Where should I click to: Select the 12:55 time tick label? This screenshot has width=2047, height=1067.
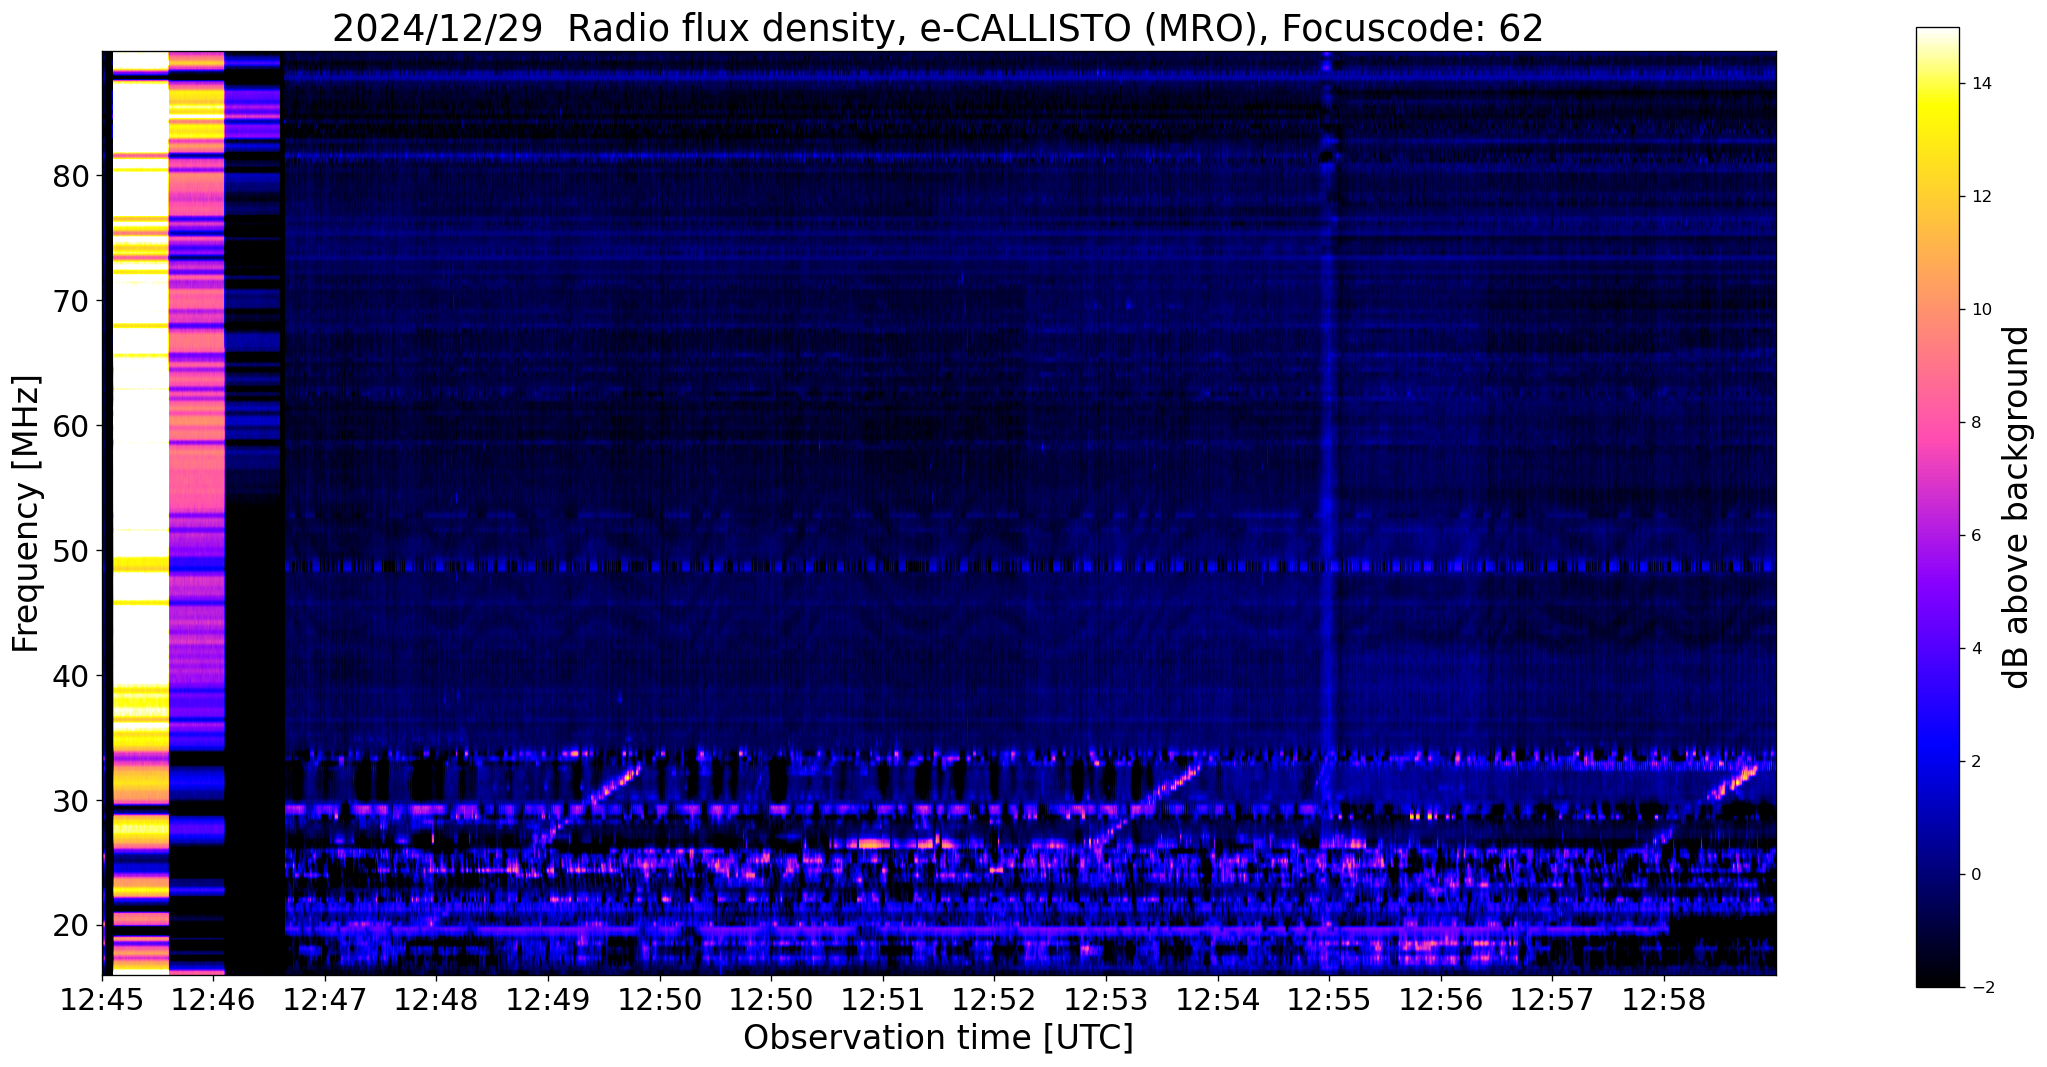(x=1329, y=999)
